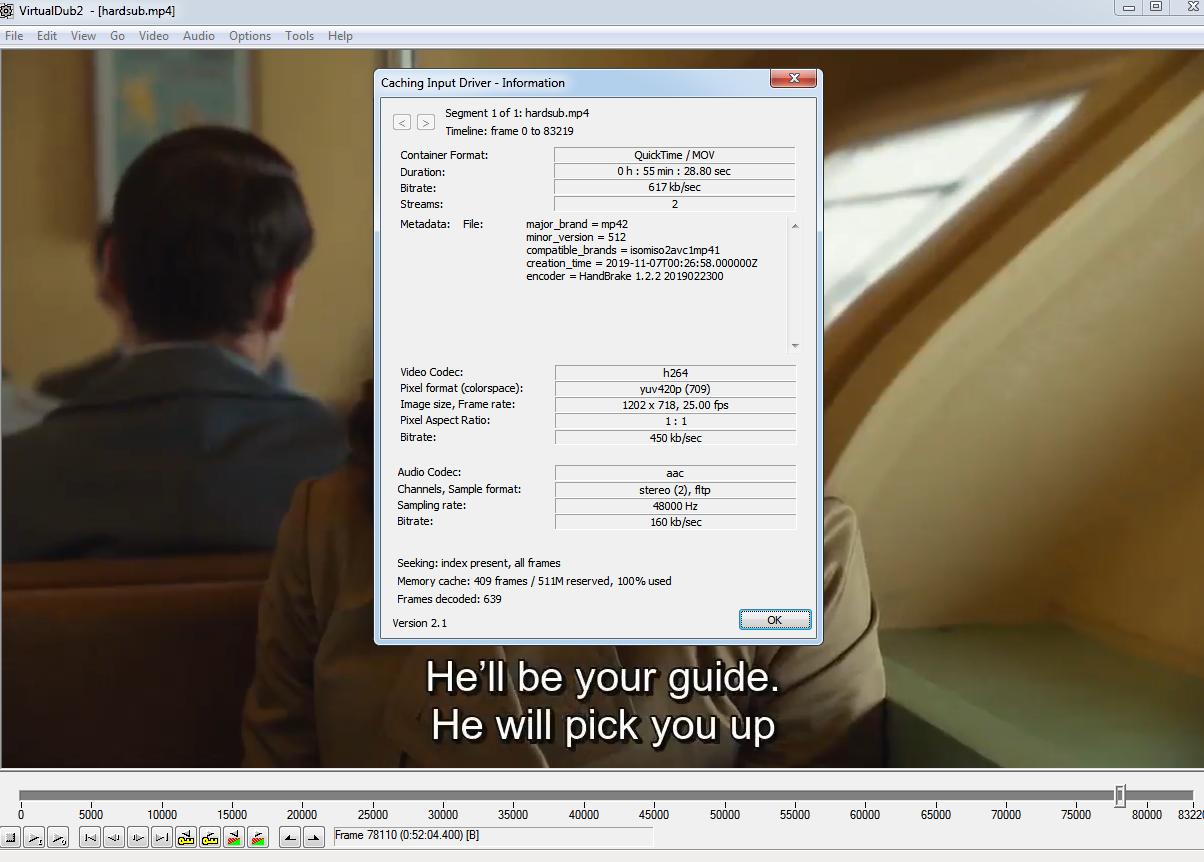Screen dimensions: 1204x862
Task: Go to next key frame
Action: (x=210, y=837)
